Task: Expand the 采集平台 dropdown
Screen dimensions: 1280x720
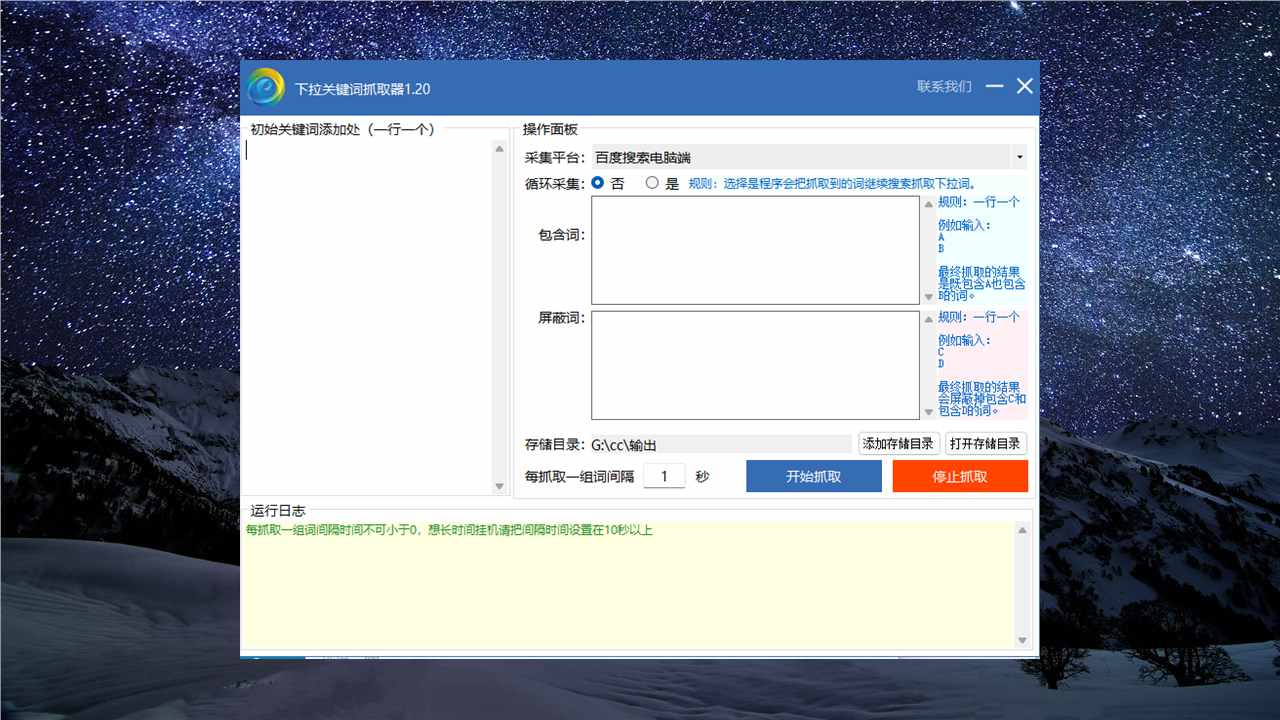Action: click(1019, 157)
